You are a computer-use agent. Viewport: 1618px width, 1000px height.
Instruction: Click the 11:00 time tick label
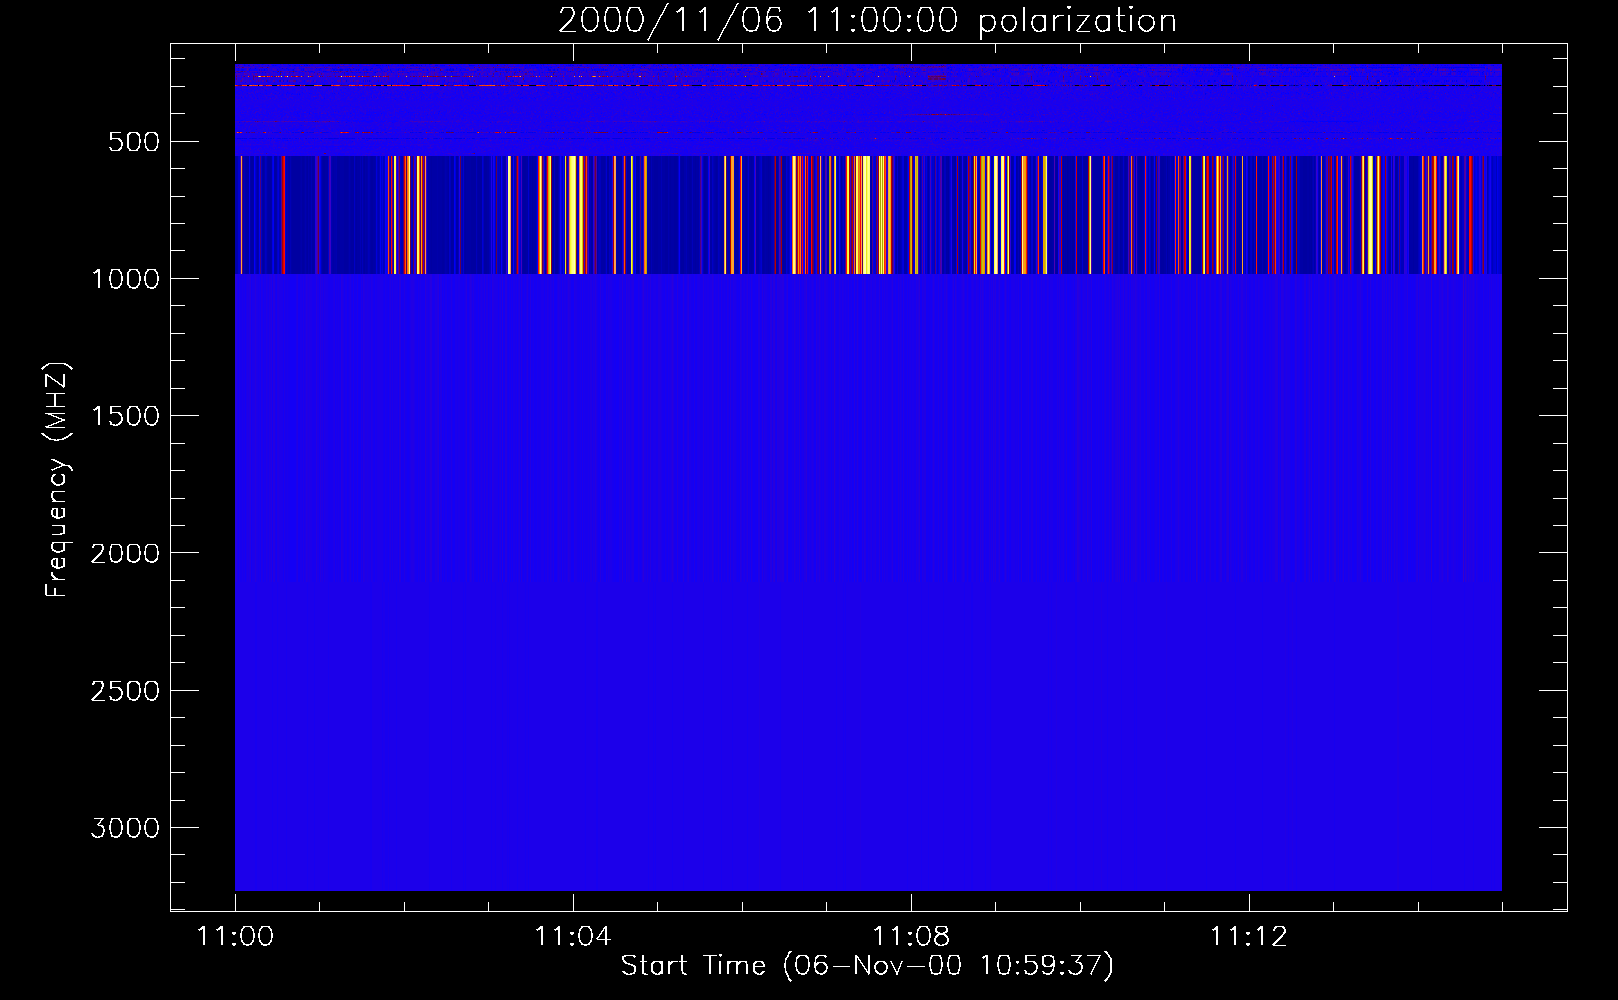(x=235, y=937)
